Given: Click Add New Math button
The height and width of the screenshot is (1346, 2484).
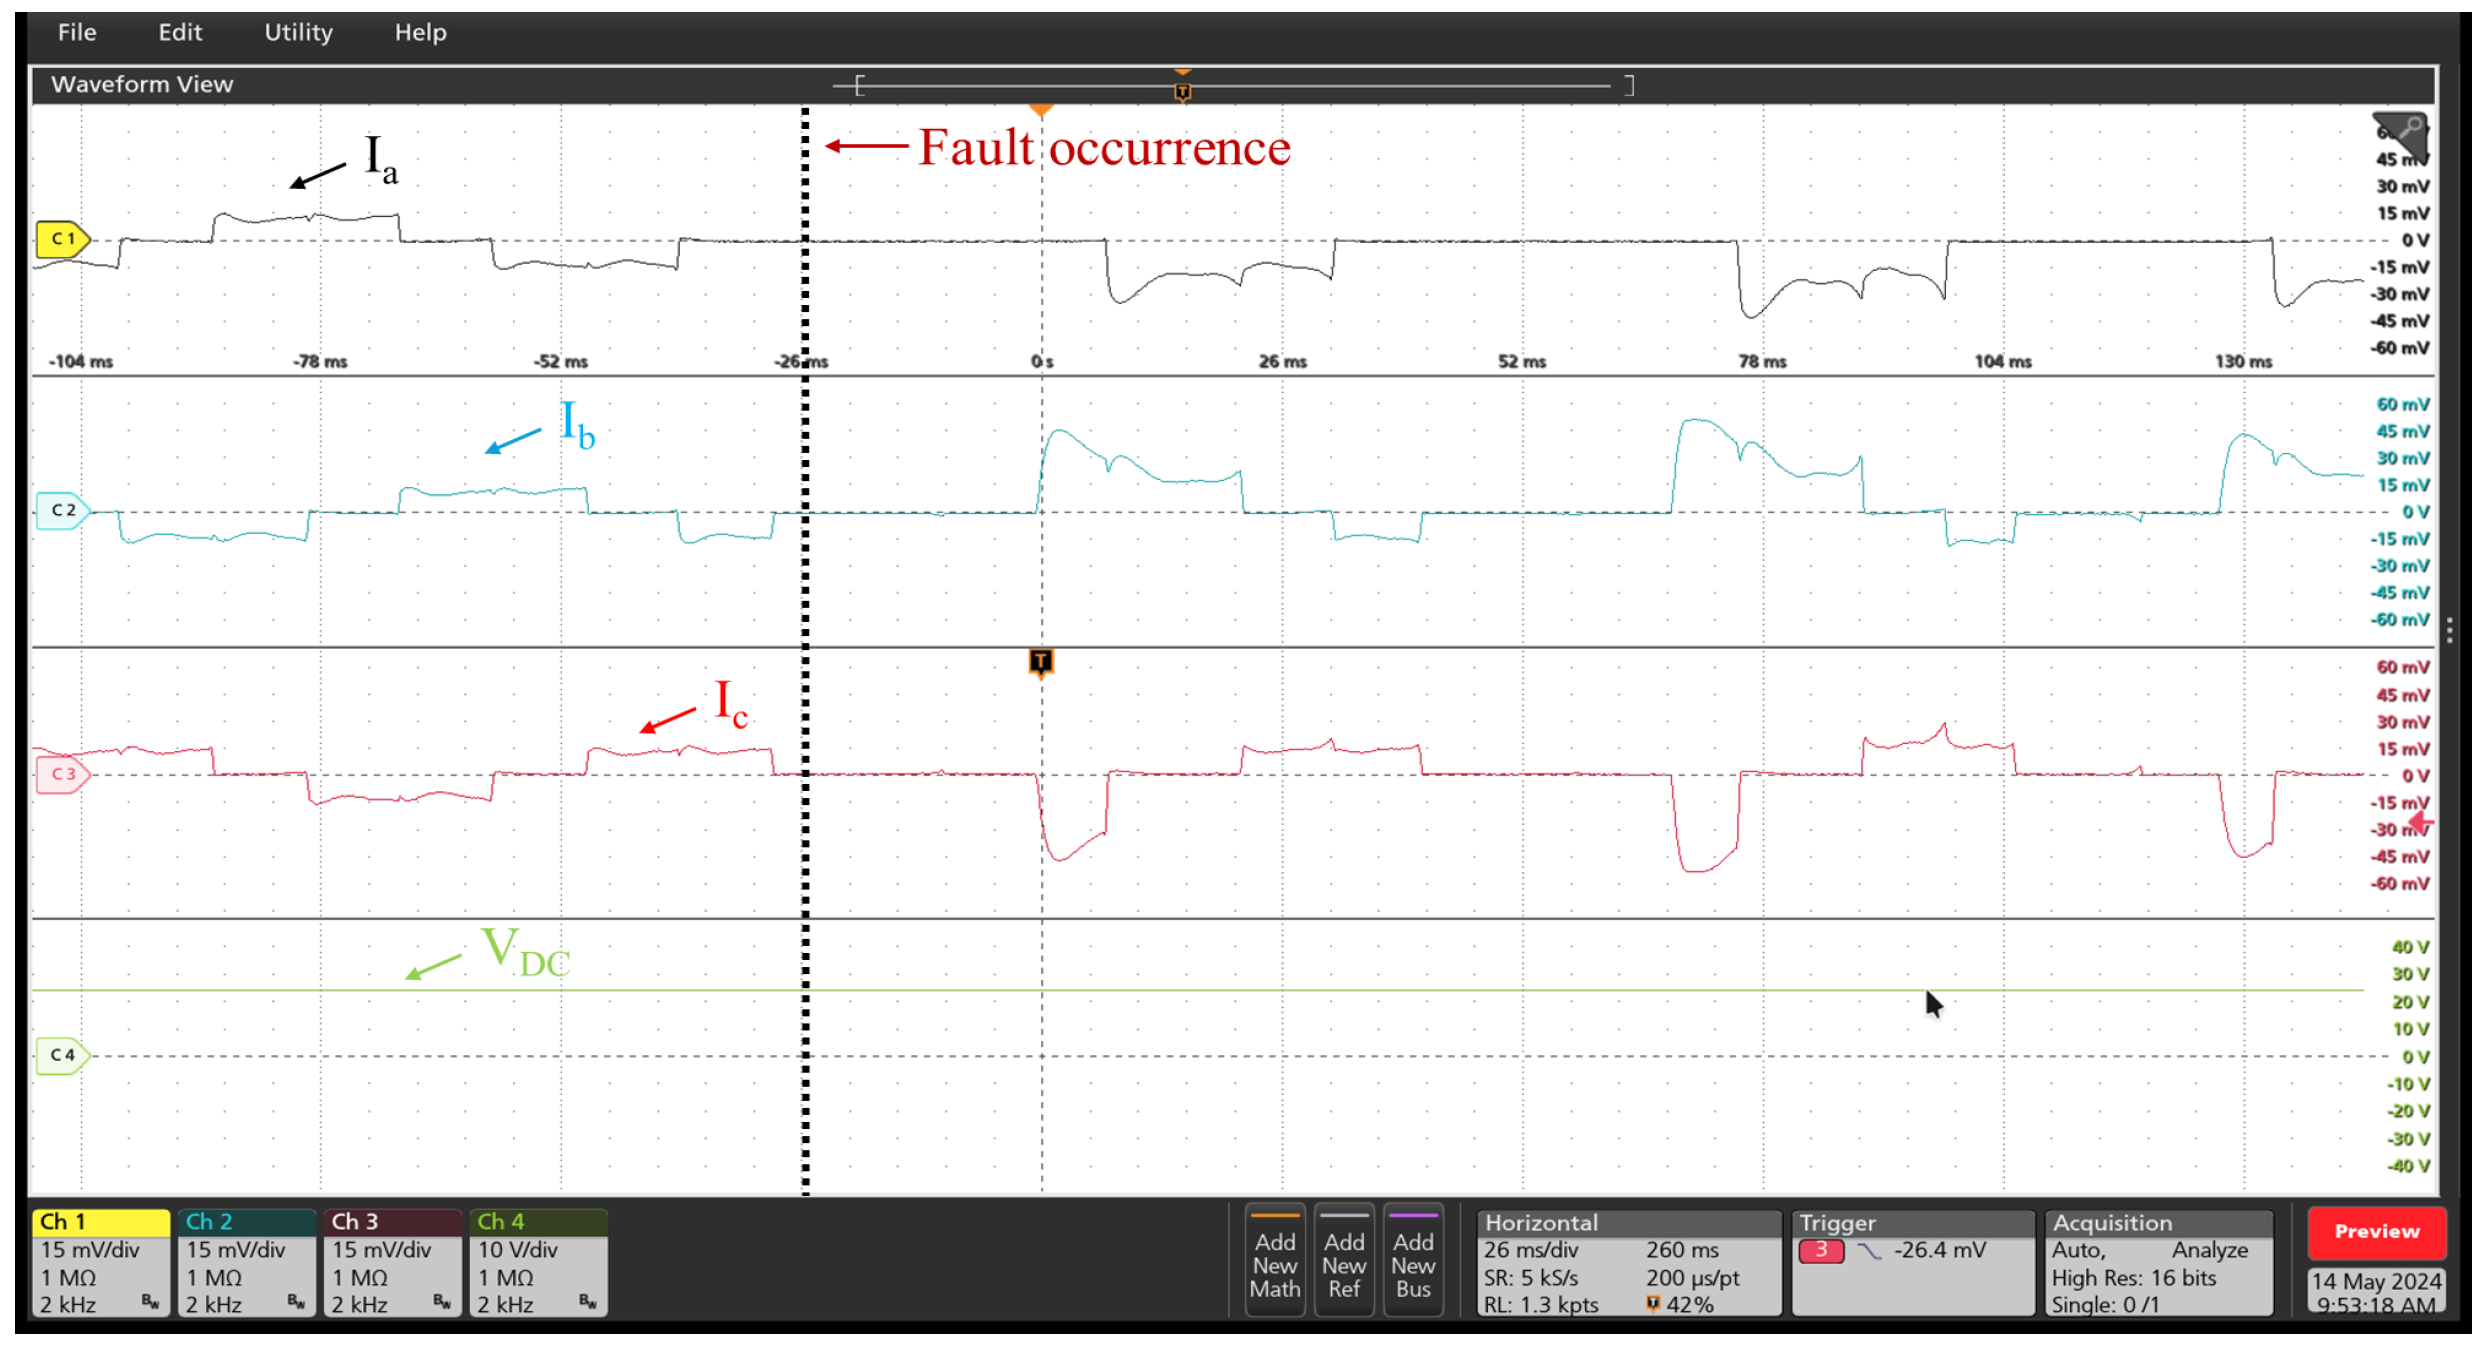Looking at the screenshot, I should (x=1274, y=1263).
